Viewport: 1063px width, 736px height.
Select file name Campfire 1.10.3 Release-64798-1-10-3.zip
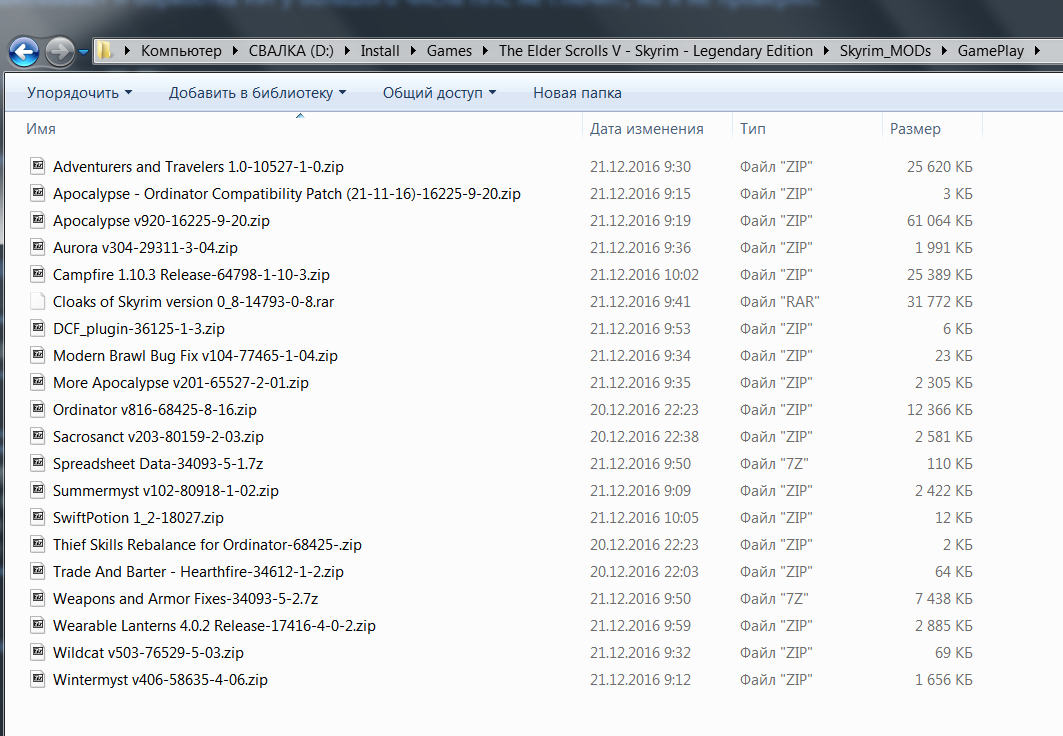[x=191, y=275]
